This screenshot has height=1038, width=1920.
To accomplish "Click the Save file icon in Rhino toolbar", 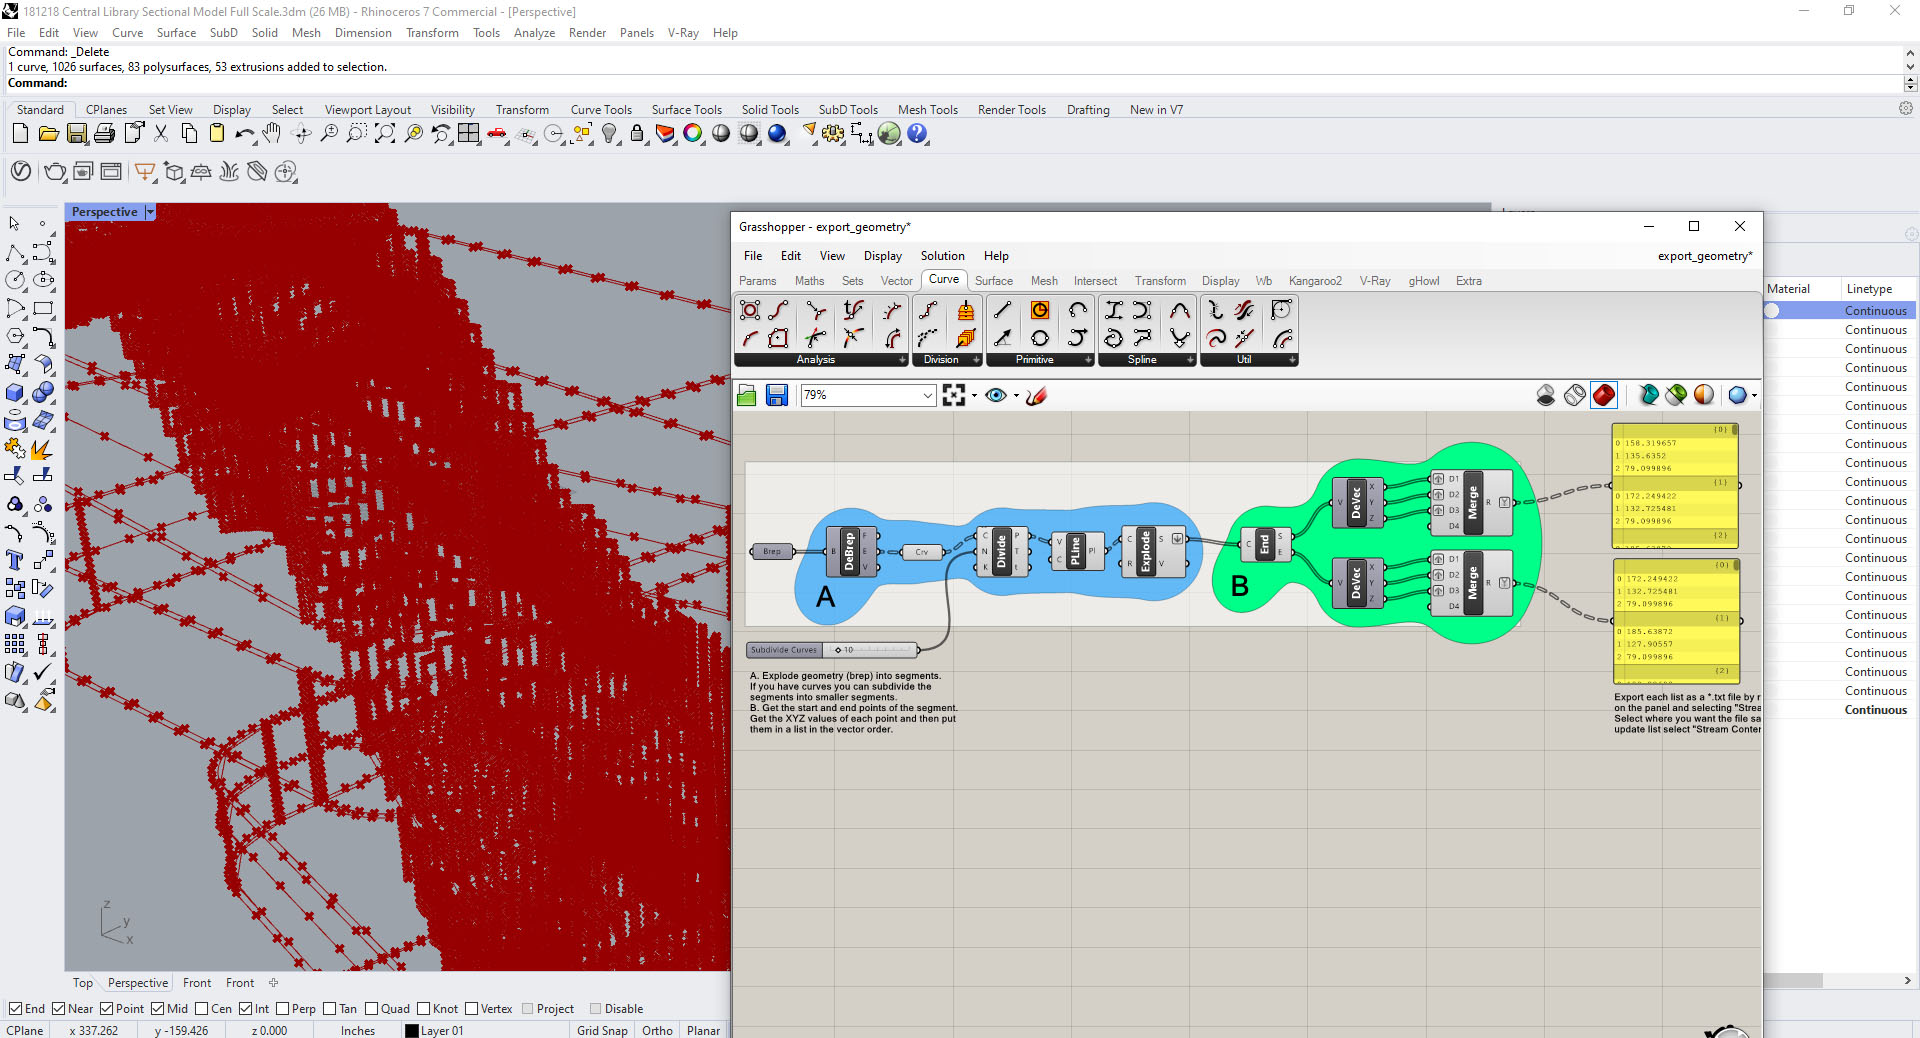I will click(x=76, y=134).
